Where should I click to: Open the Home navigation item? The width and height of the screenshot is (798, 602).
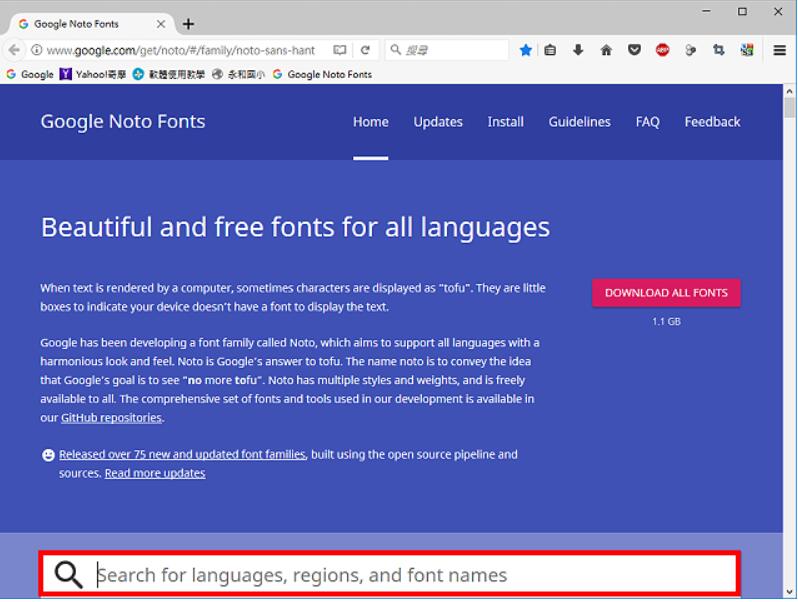[x=370, y=122]
